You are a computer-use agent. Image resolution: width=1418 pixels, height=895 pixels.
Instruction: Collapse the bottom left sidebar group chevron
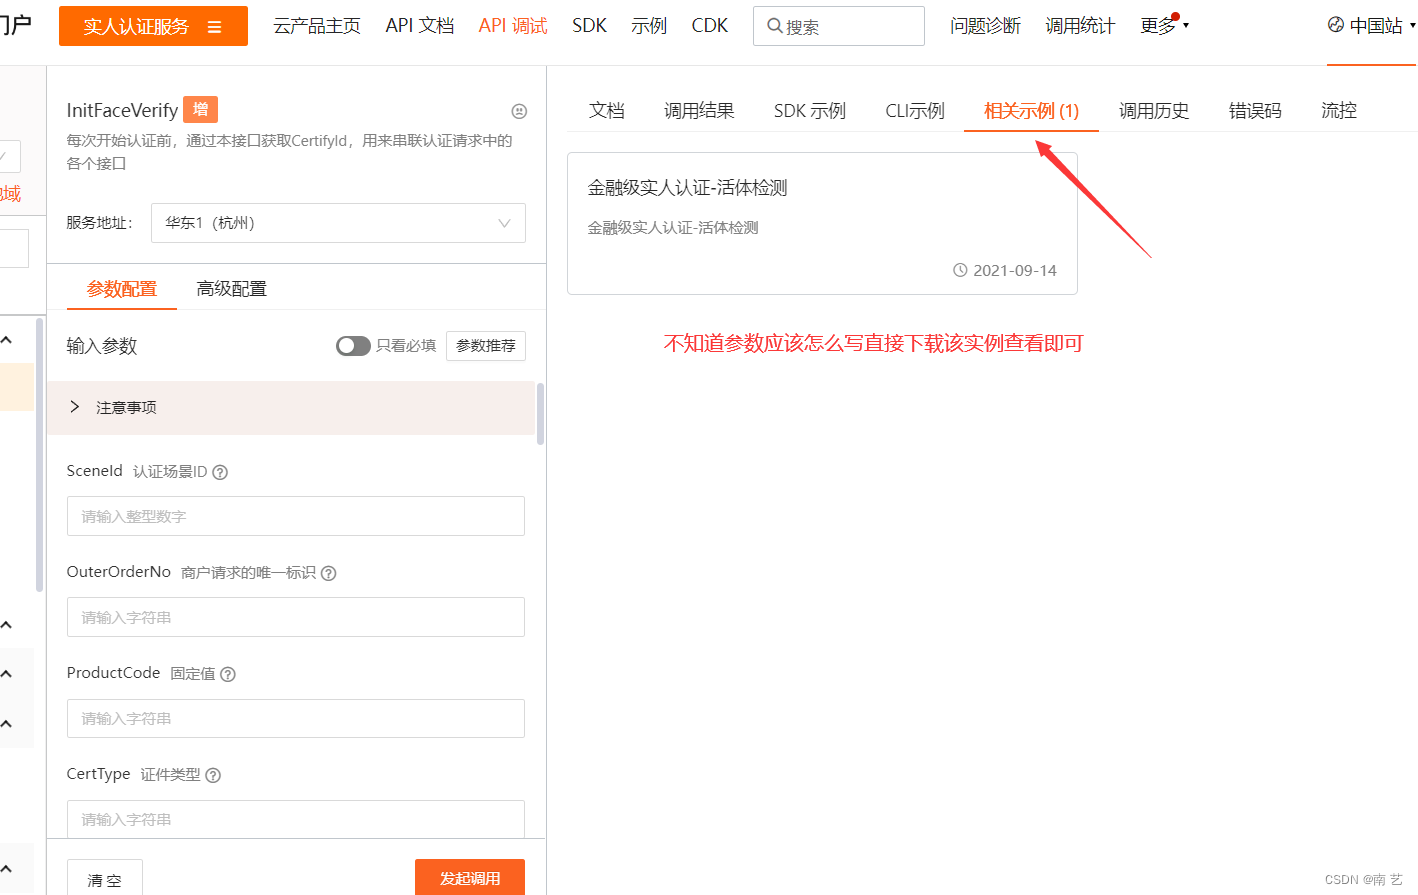coord(7,870)
